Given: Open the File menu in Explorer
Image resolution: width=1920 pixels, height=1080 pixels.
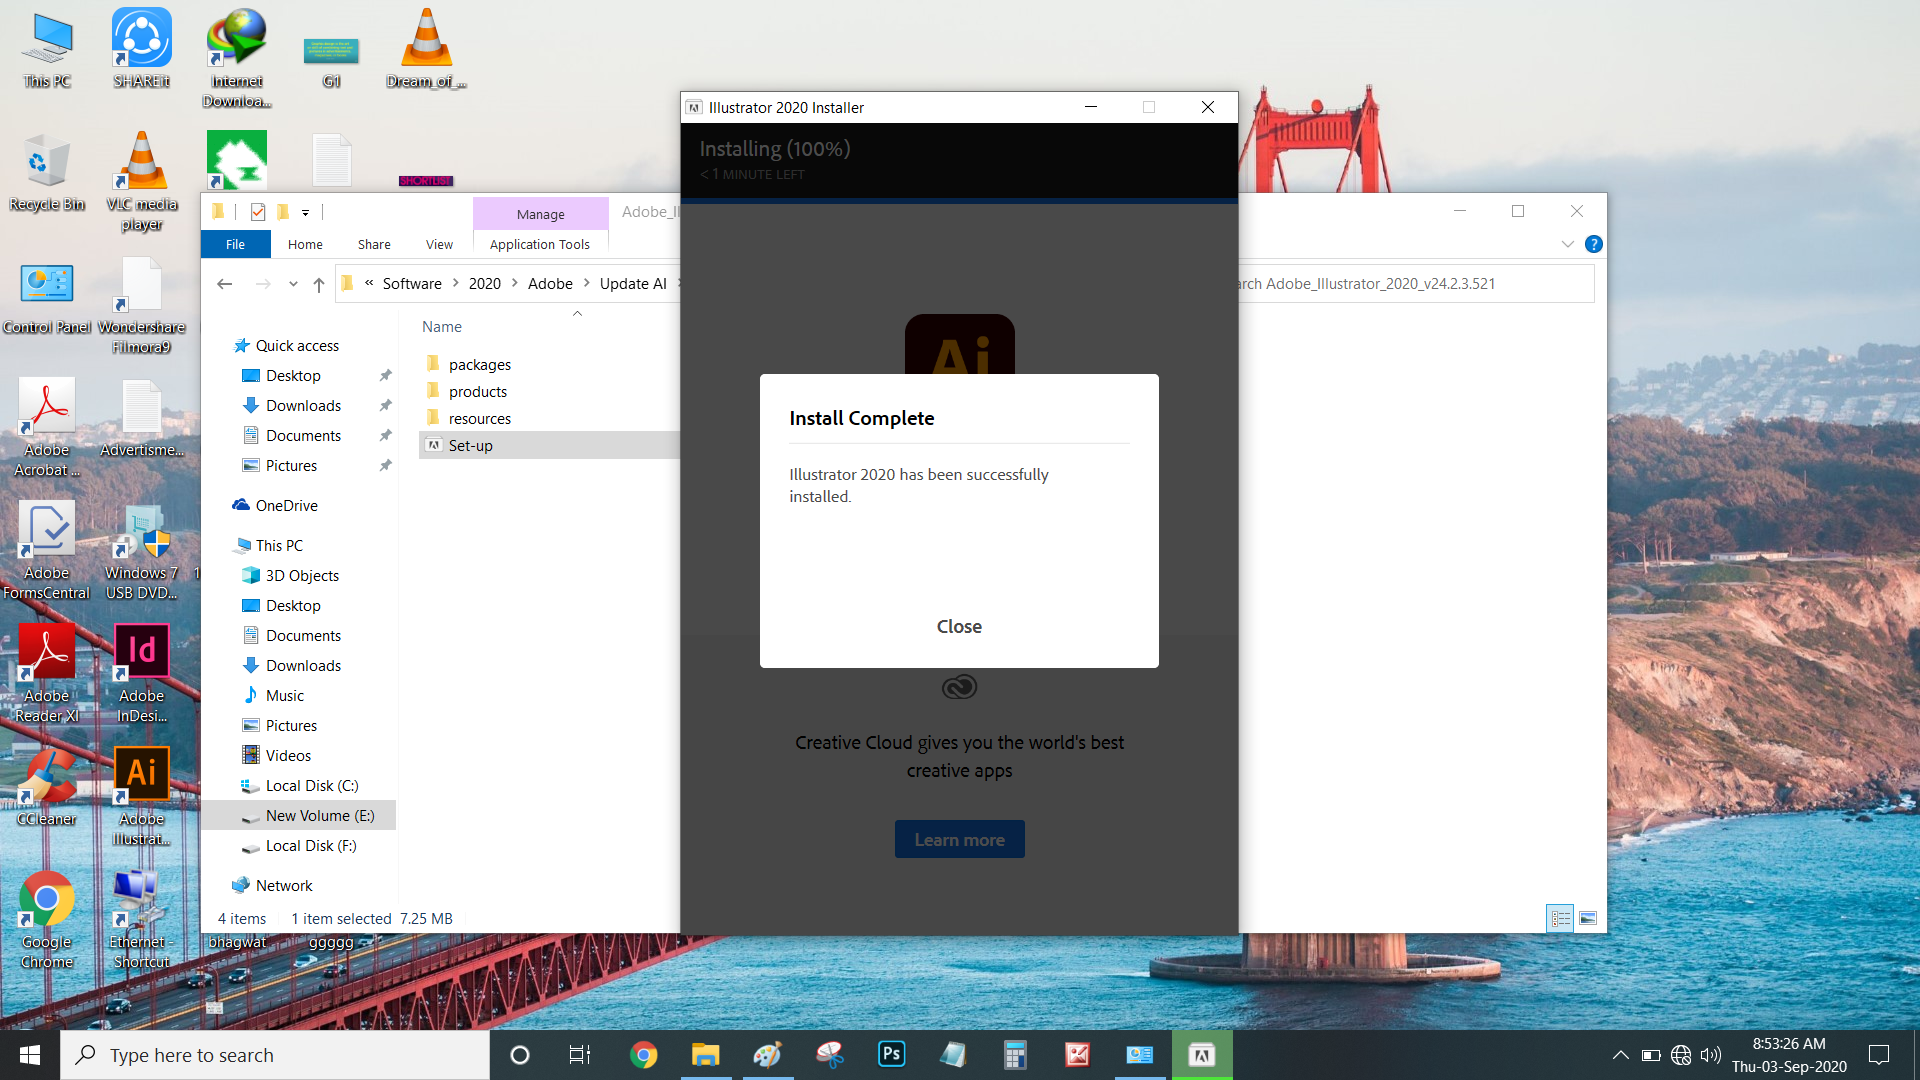Looking at the screenshot, I should click(235, 244).
